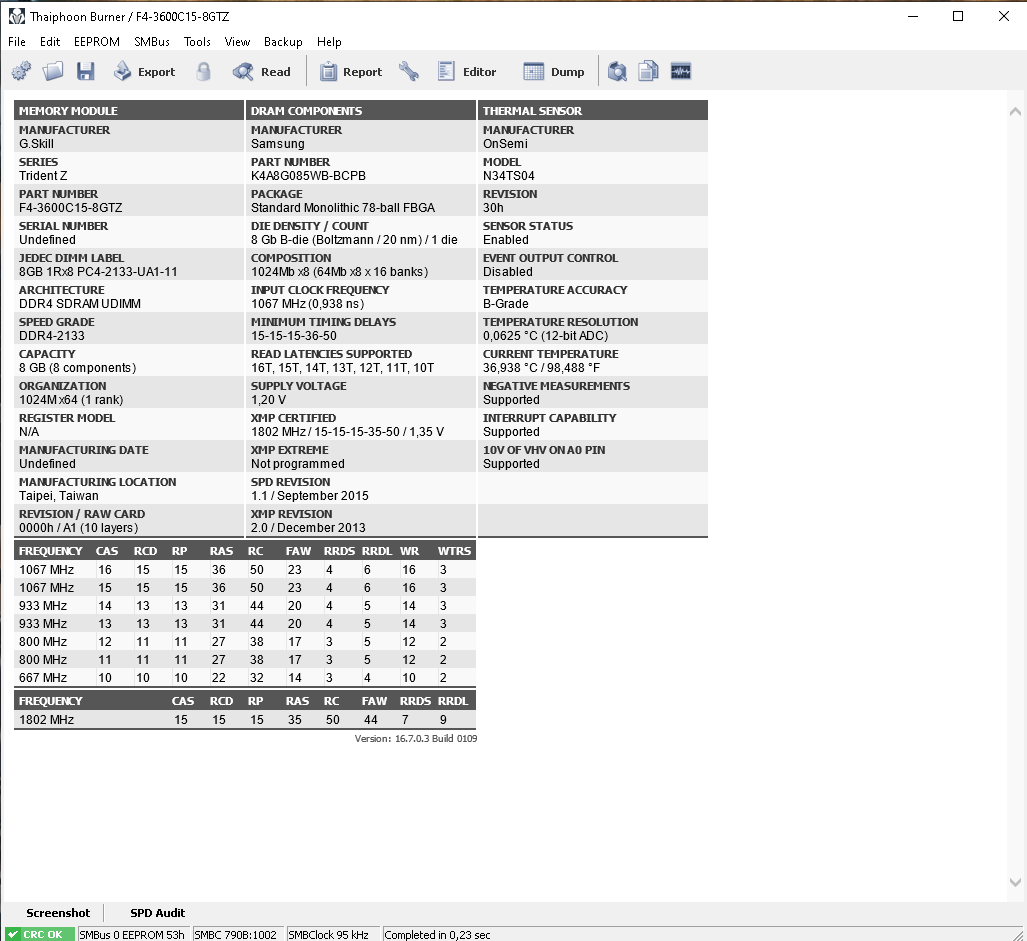Viewport: 1027px width, 941px height.
Task: Select DRAM part number K4A8G085WB-BCPB
Action: (x=308, y=175)
